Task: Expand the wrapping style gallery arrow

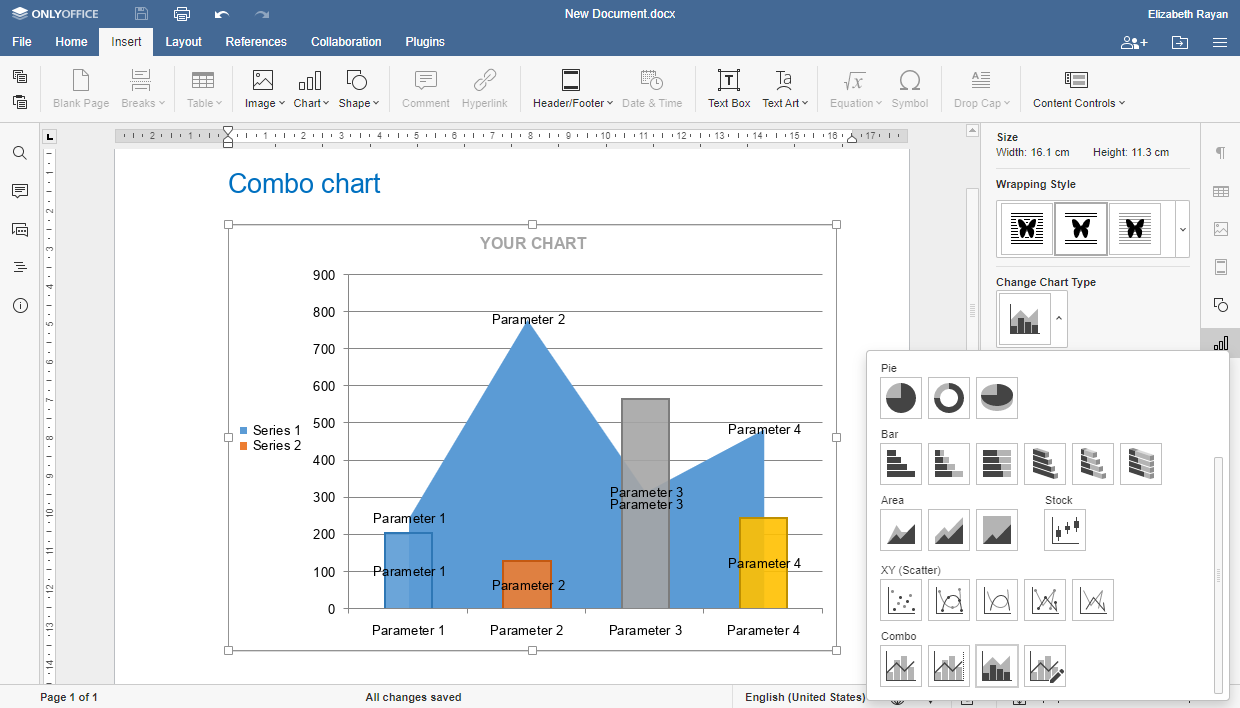Action: 1182,229
